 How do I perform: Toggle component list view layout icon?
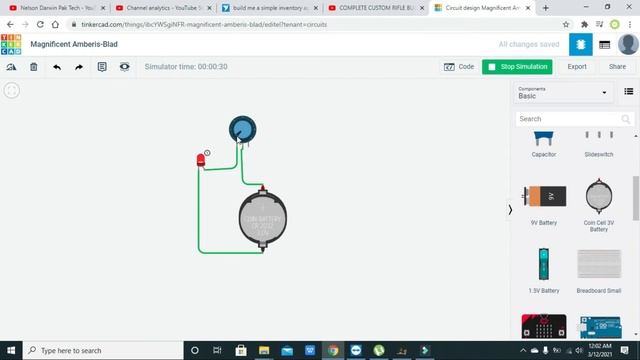tap(629, 91)
